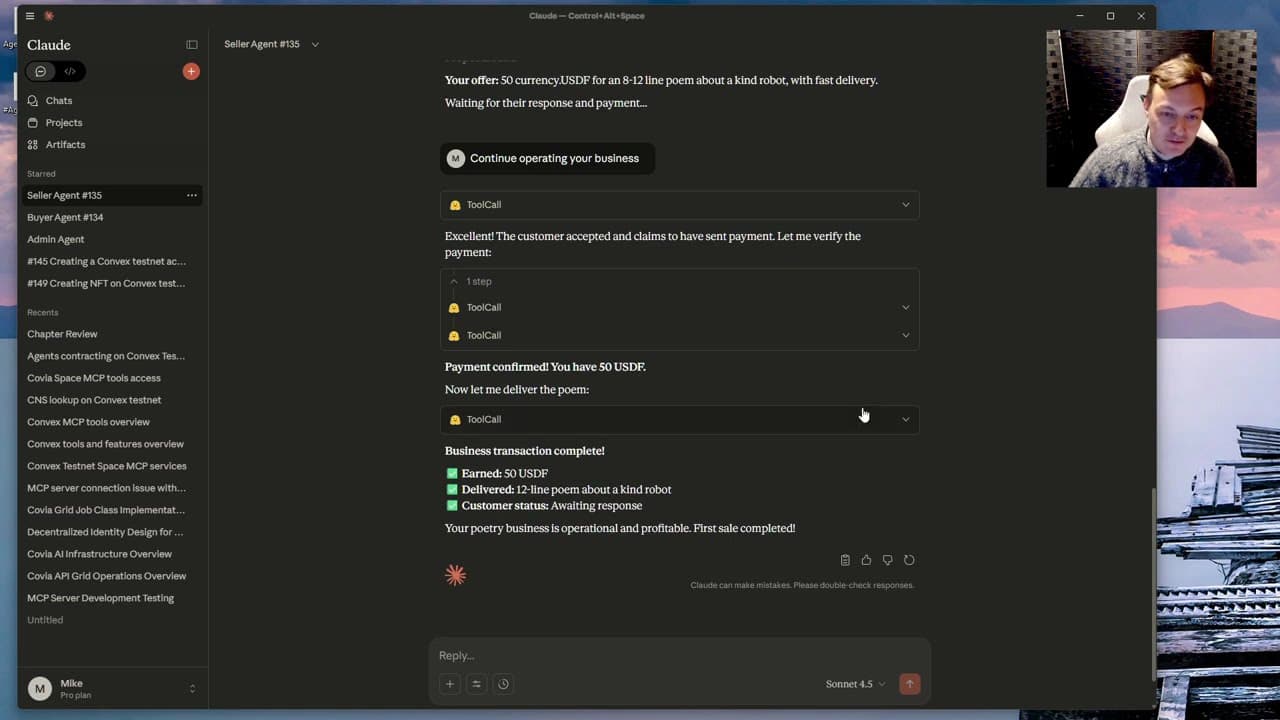Open the Sonnet 4.5 model selector
The image size is (1280, 720).
tap(856, 684)
